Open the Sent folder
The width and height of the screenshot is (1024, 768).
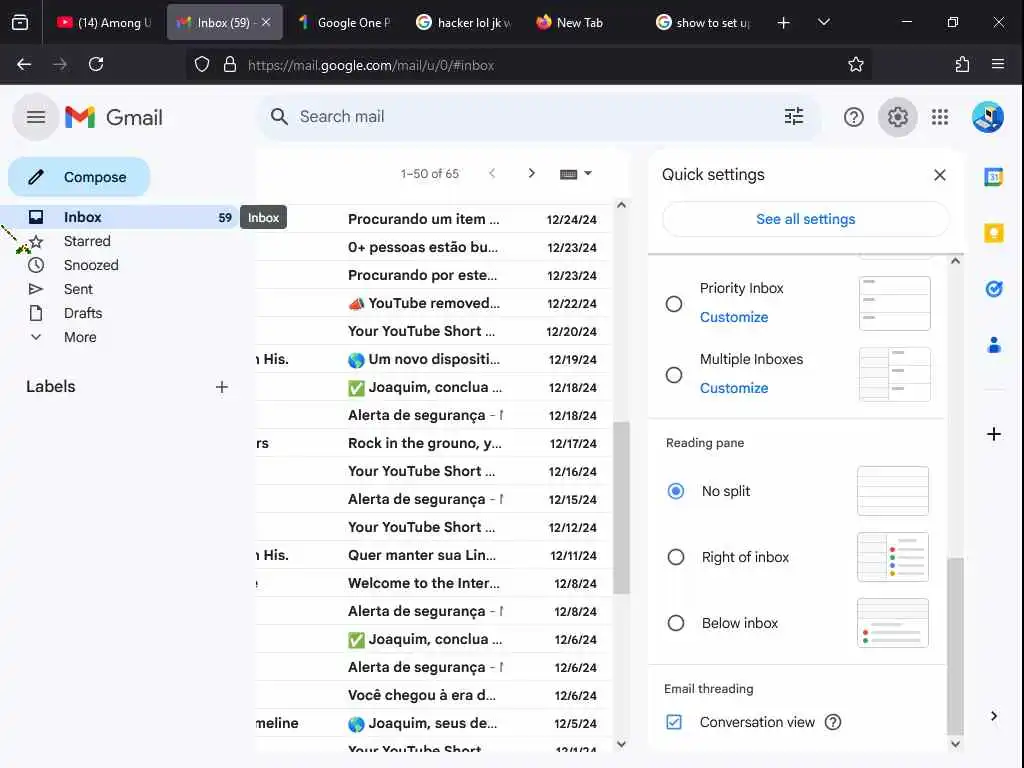tap(78, 289)
